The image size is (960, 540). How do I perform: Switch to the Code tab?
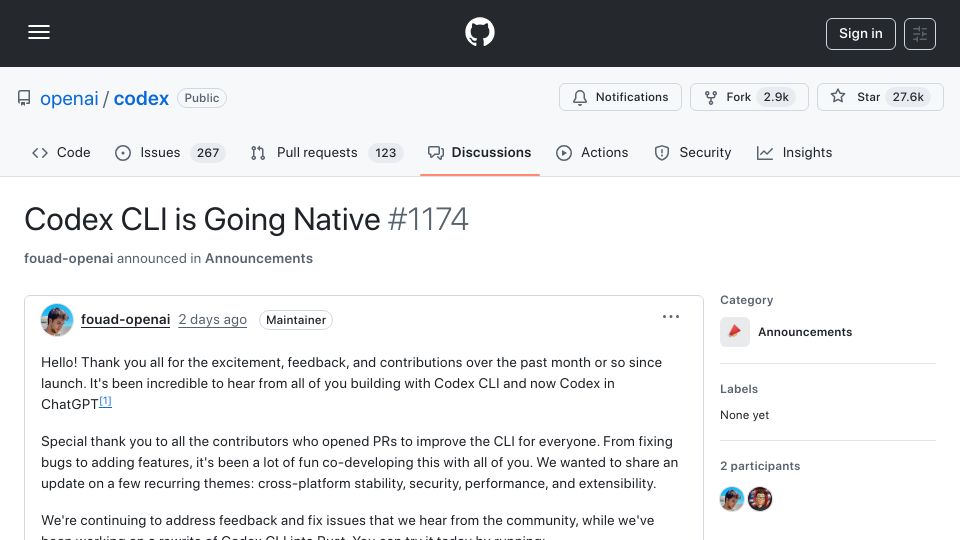[61, 152]
